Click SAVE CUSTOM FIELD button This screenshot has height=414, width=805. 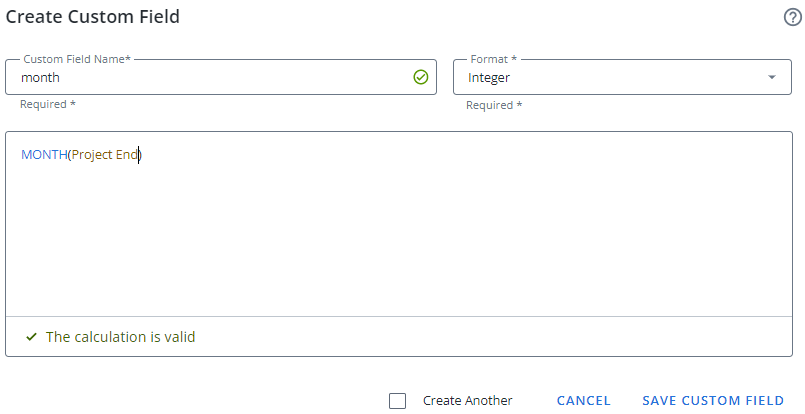click(x=713, y=401)
